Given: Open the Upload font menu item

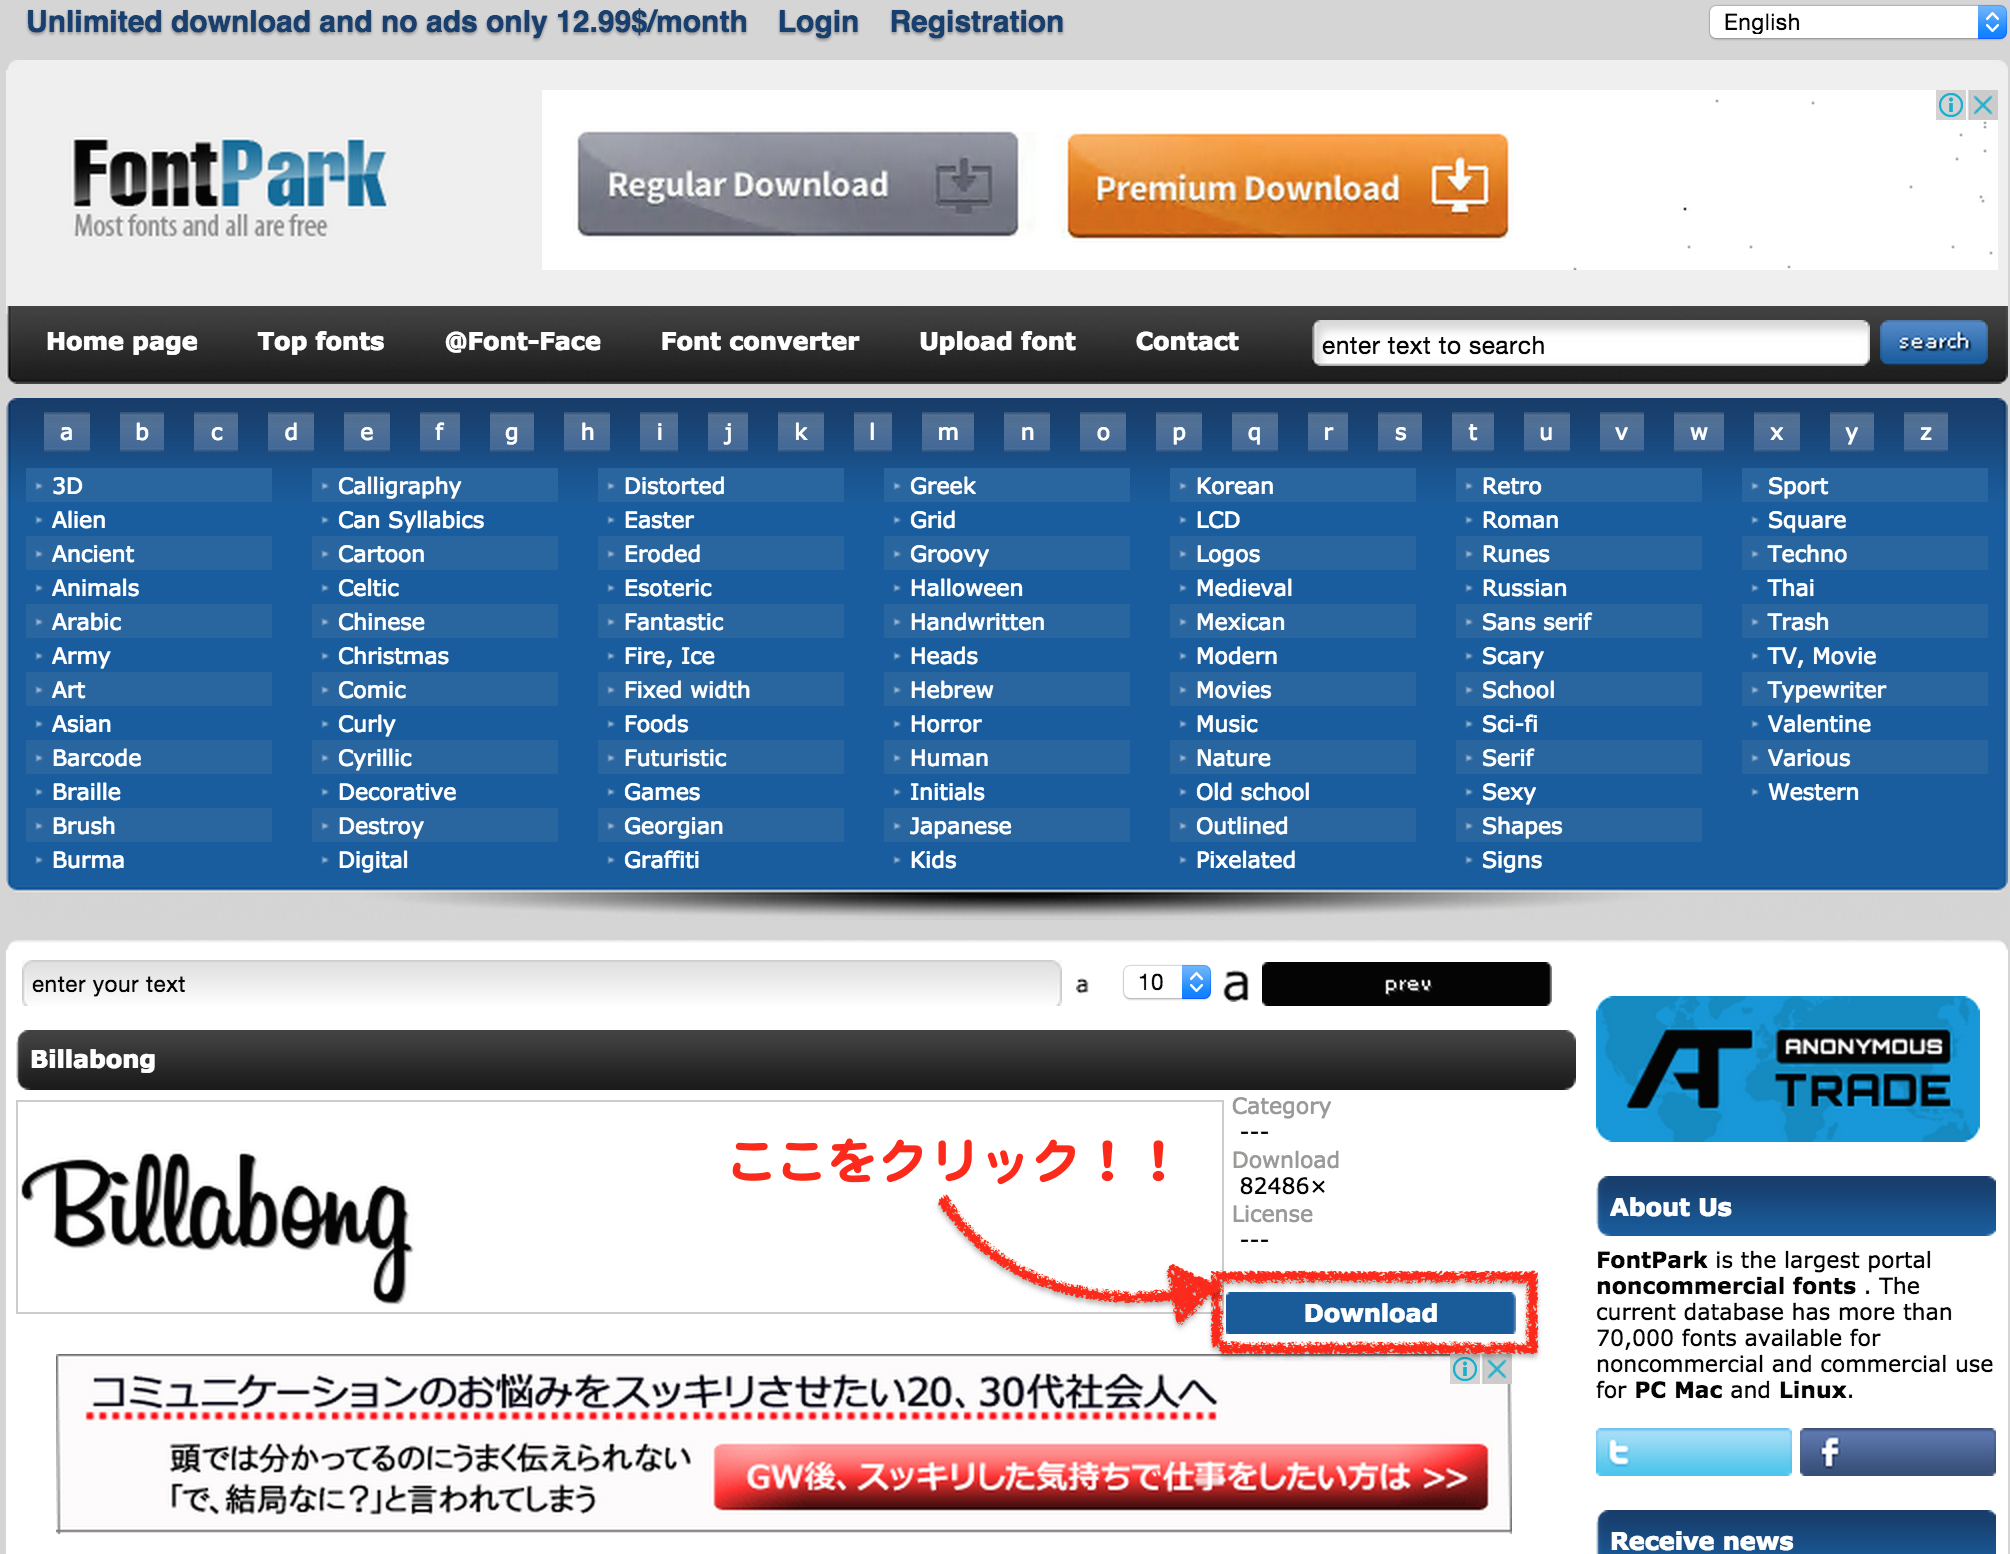Looking at the screenshot, I should pos(997,342).
